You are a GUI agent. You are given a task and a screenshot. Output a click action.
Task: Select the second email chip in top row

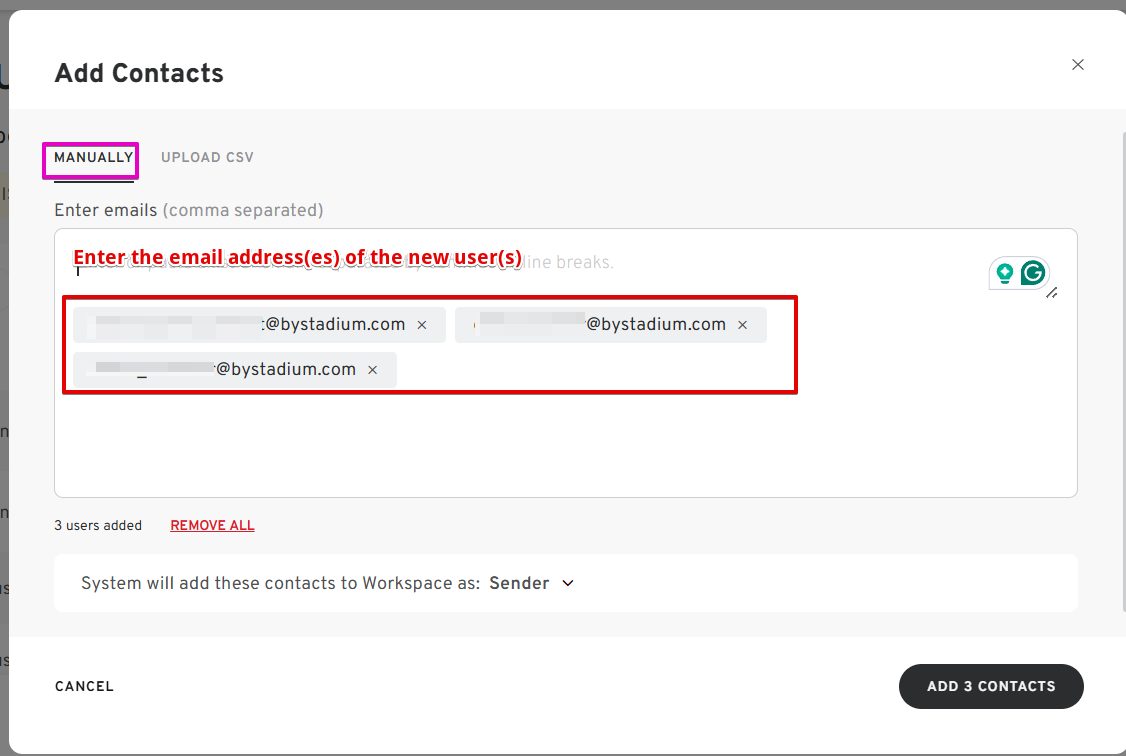pos(600,325)
